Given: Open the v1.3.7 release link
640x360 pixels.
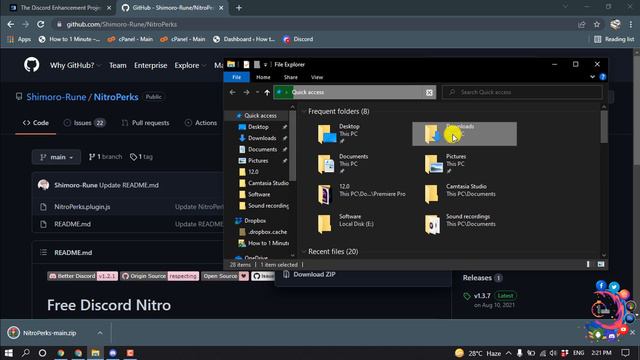Looking at the screenshot, I should click(x=482, y=296).
